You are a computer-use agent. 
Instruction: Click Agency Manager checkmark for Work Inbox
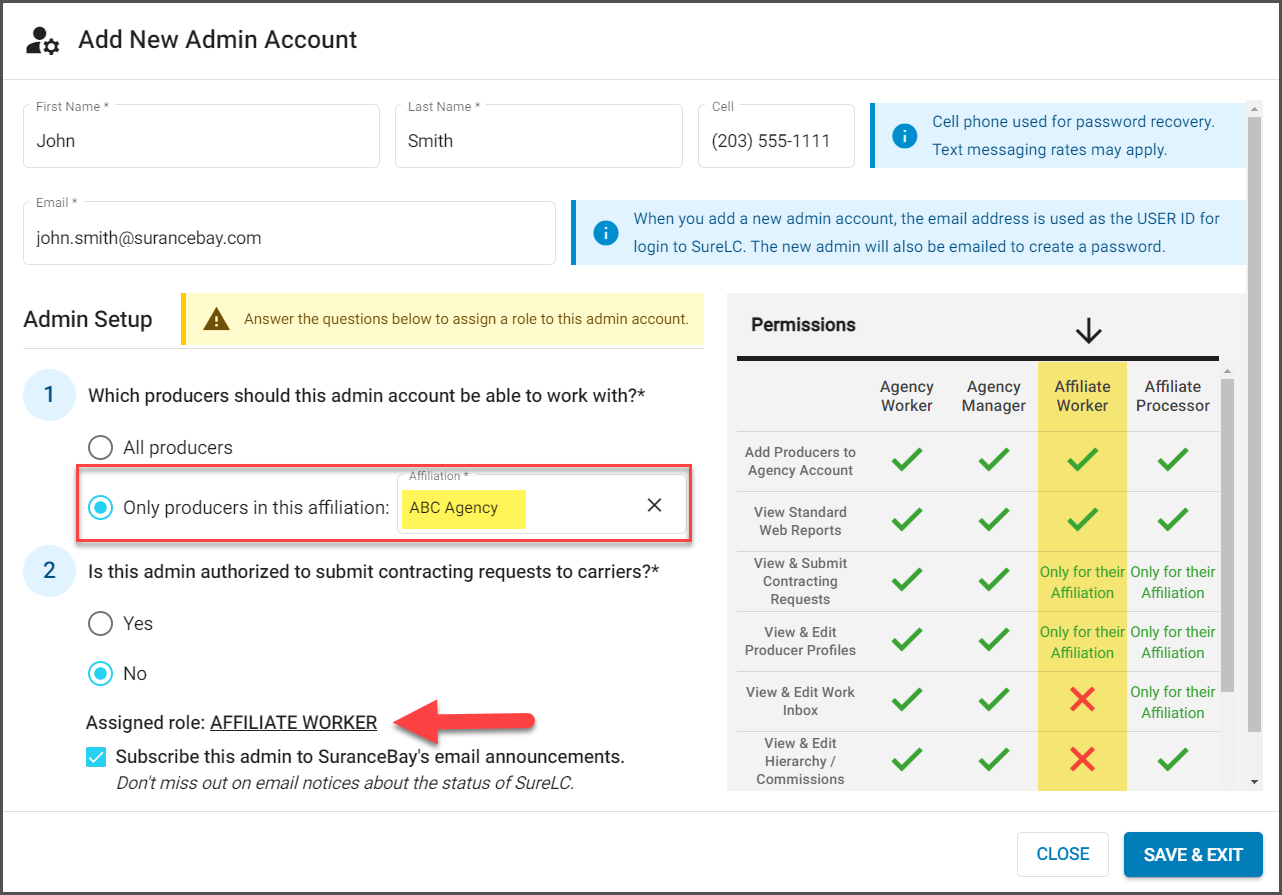993,701
